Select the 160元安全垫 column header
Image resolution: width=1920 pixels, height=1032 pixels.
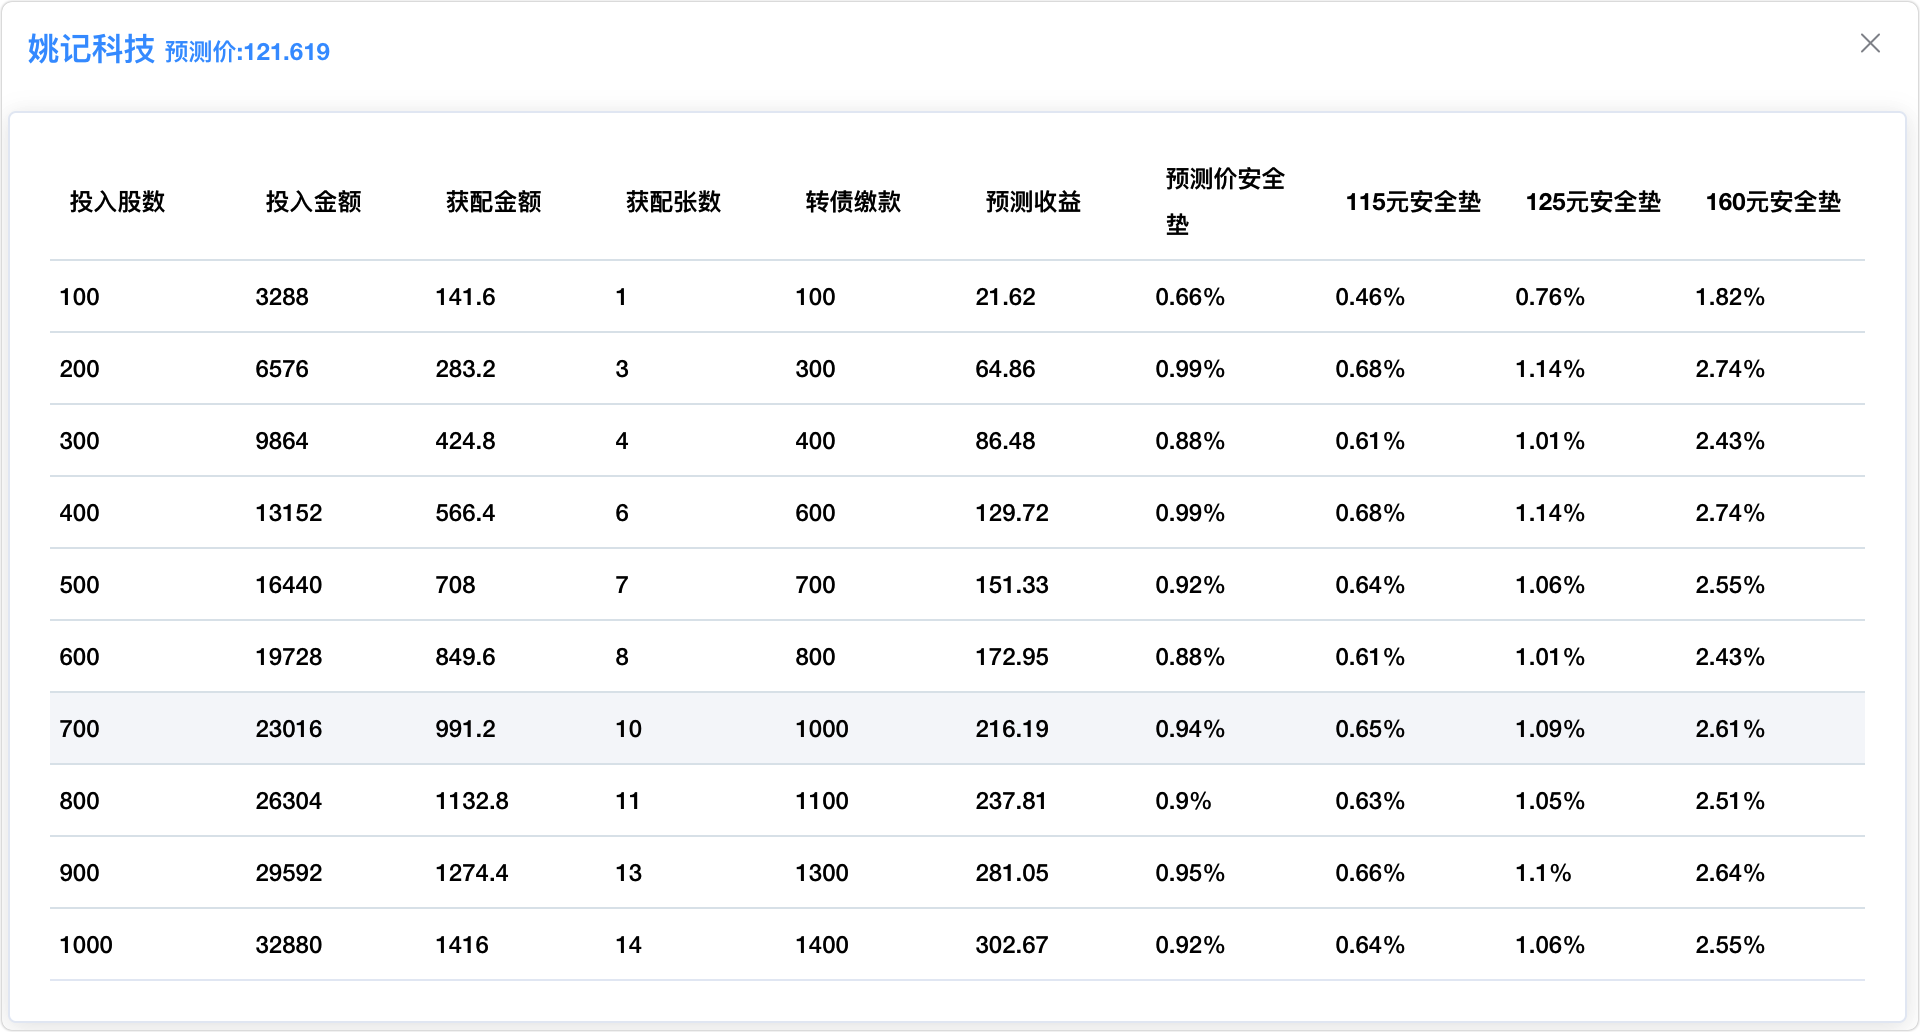point(1772,202)
